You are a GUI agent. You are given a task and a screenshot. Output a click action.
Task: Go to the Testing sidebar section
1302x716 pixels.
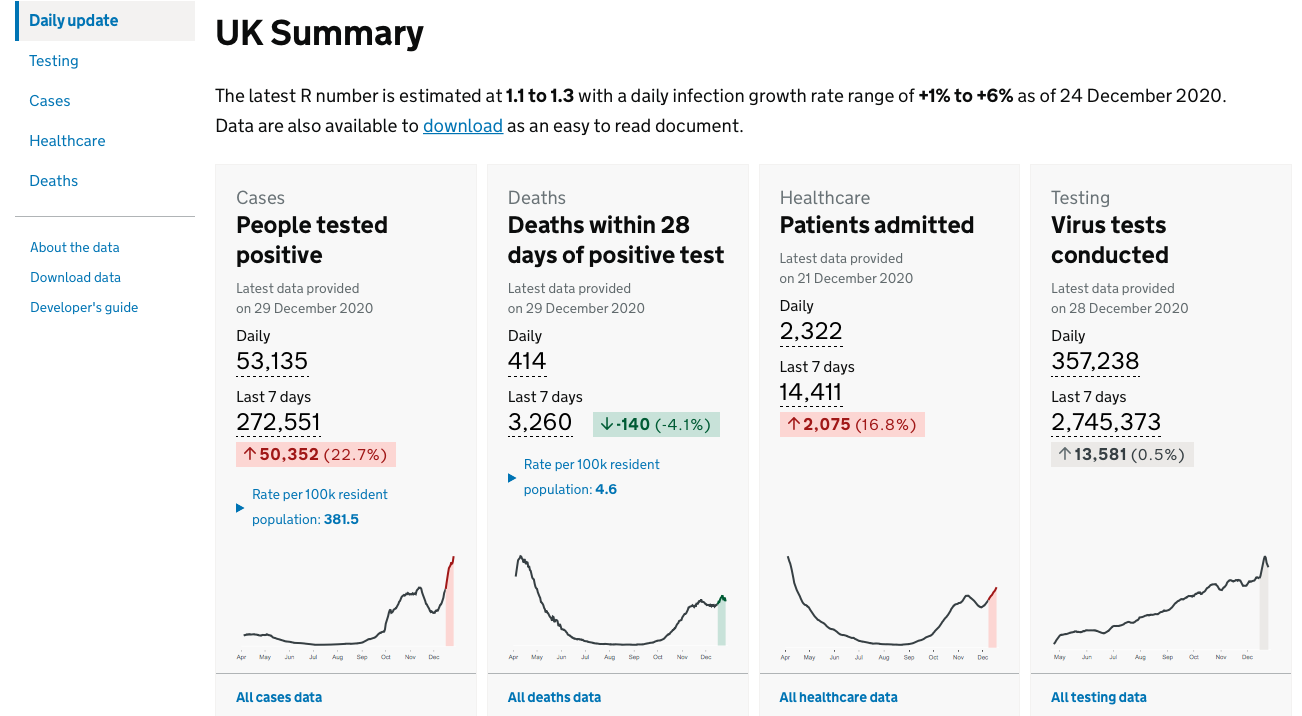(54, 61)
